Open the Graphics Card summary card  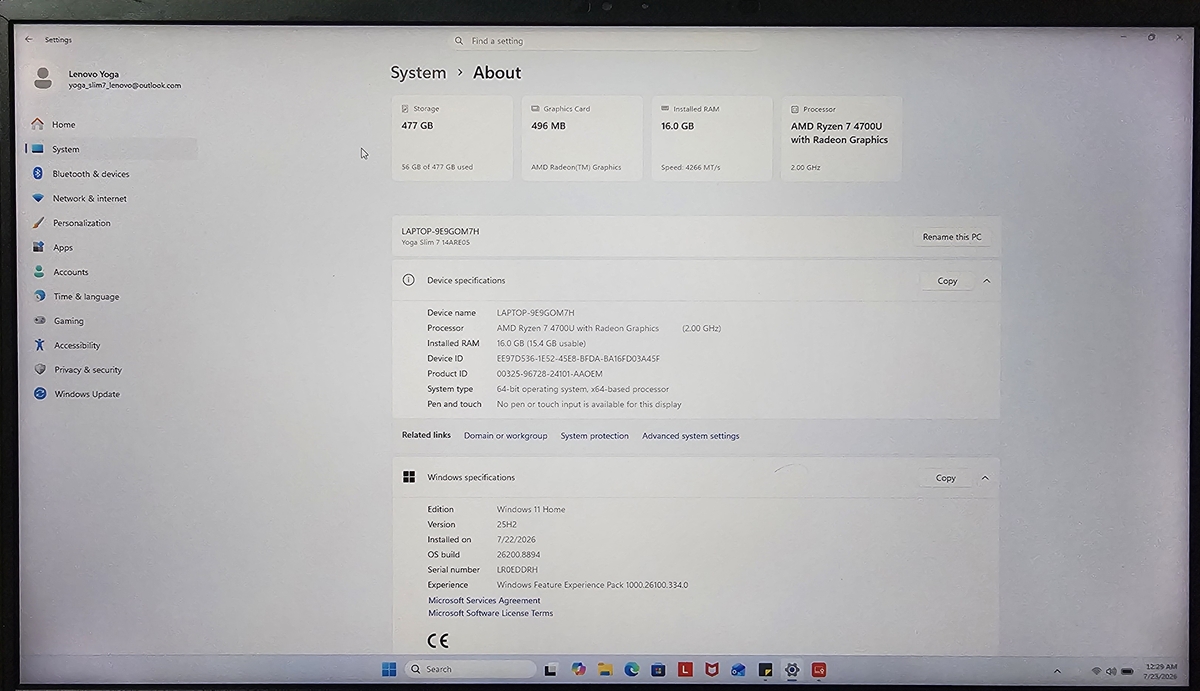[x=582, y=138]
